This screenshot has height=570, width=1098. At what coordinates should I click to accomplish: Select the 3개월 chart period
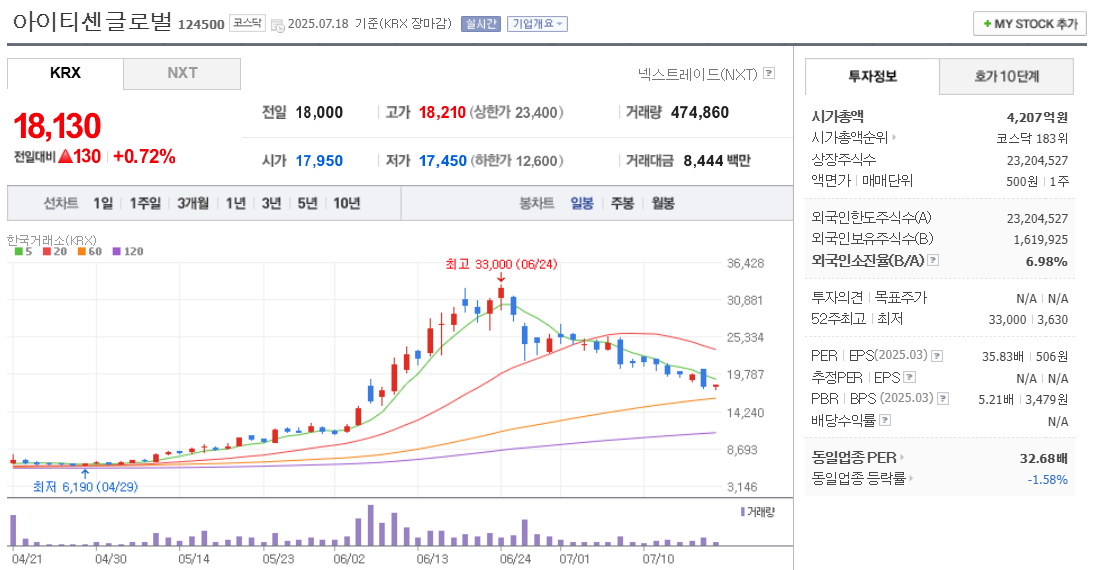tap(193, 203)
